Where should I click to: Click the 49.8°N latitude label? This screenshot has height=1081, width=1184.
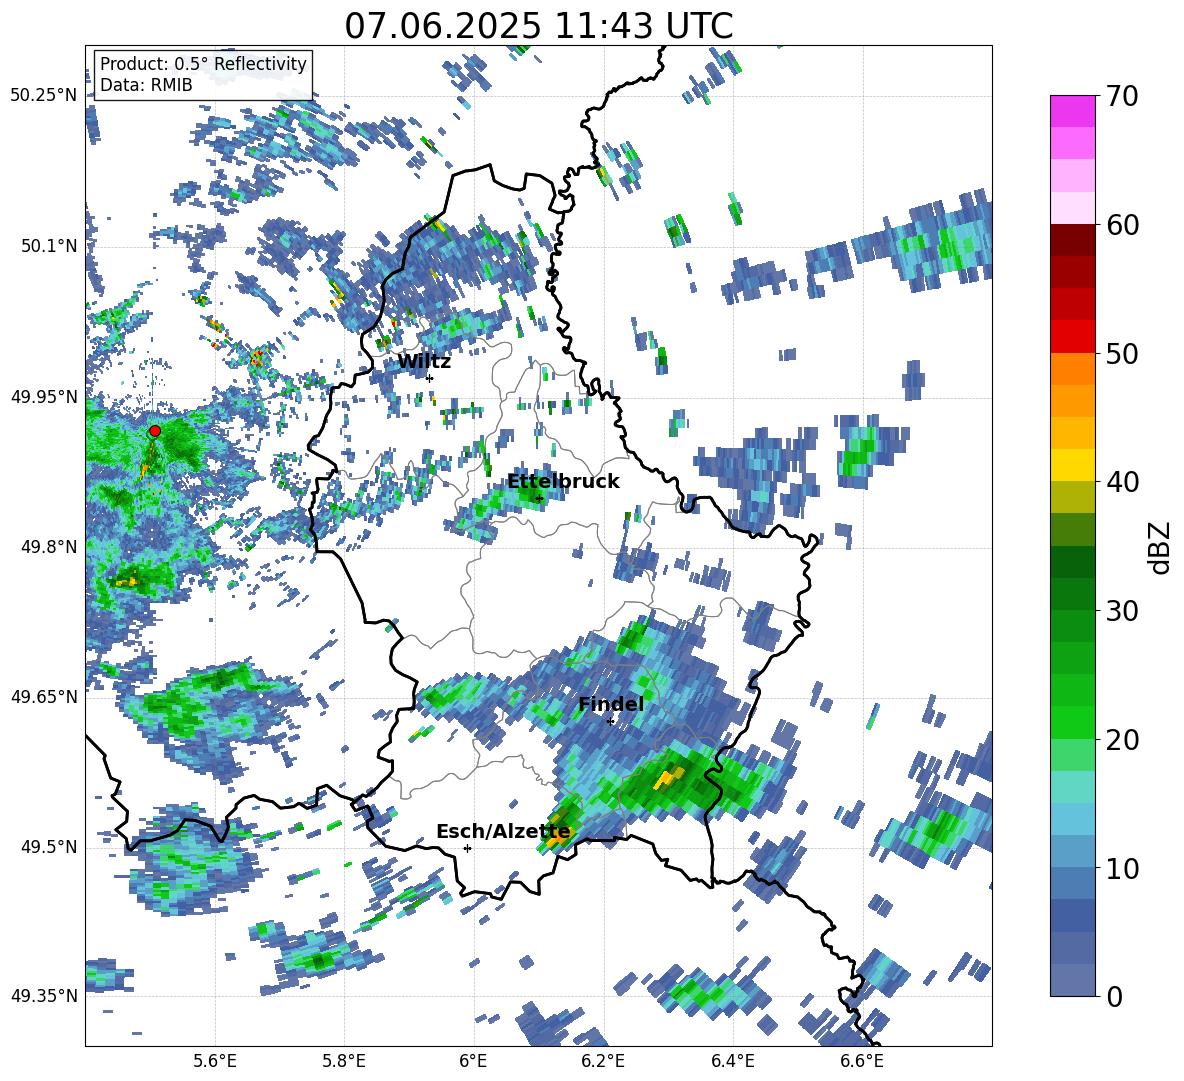pyautogui.click(x=48, y=547)
